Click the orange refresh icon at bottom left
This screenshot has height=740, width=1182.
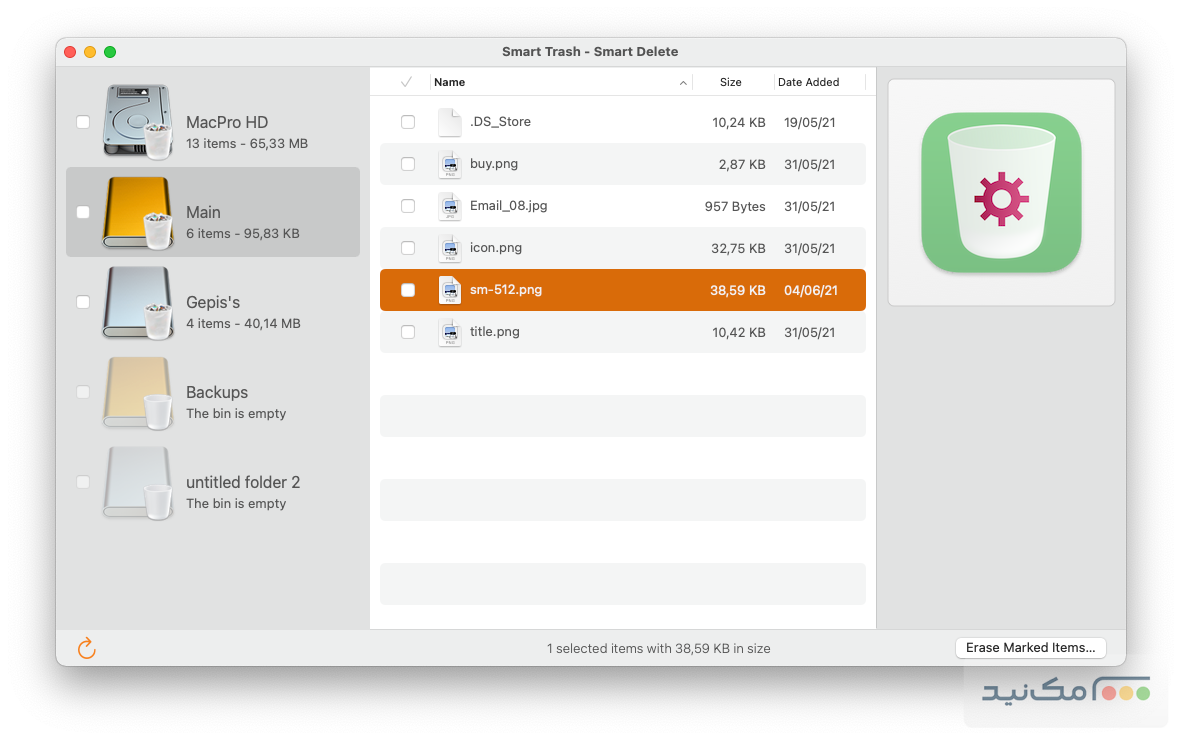tap(86, 648)
